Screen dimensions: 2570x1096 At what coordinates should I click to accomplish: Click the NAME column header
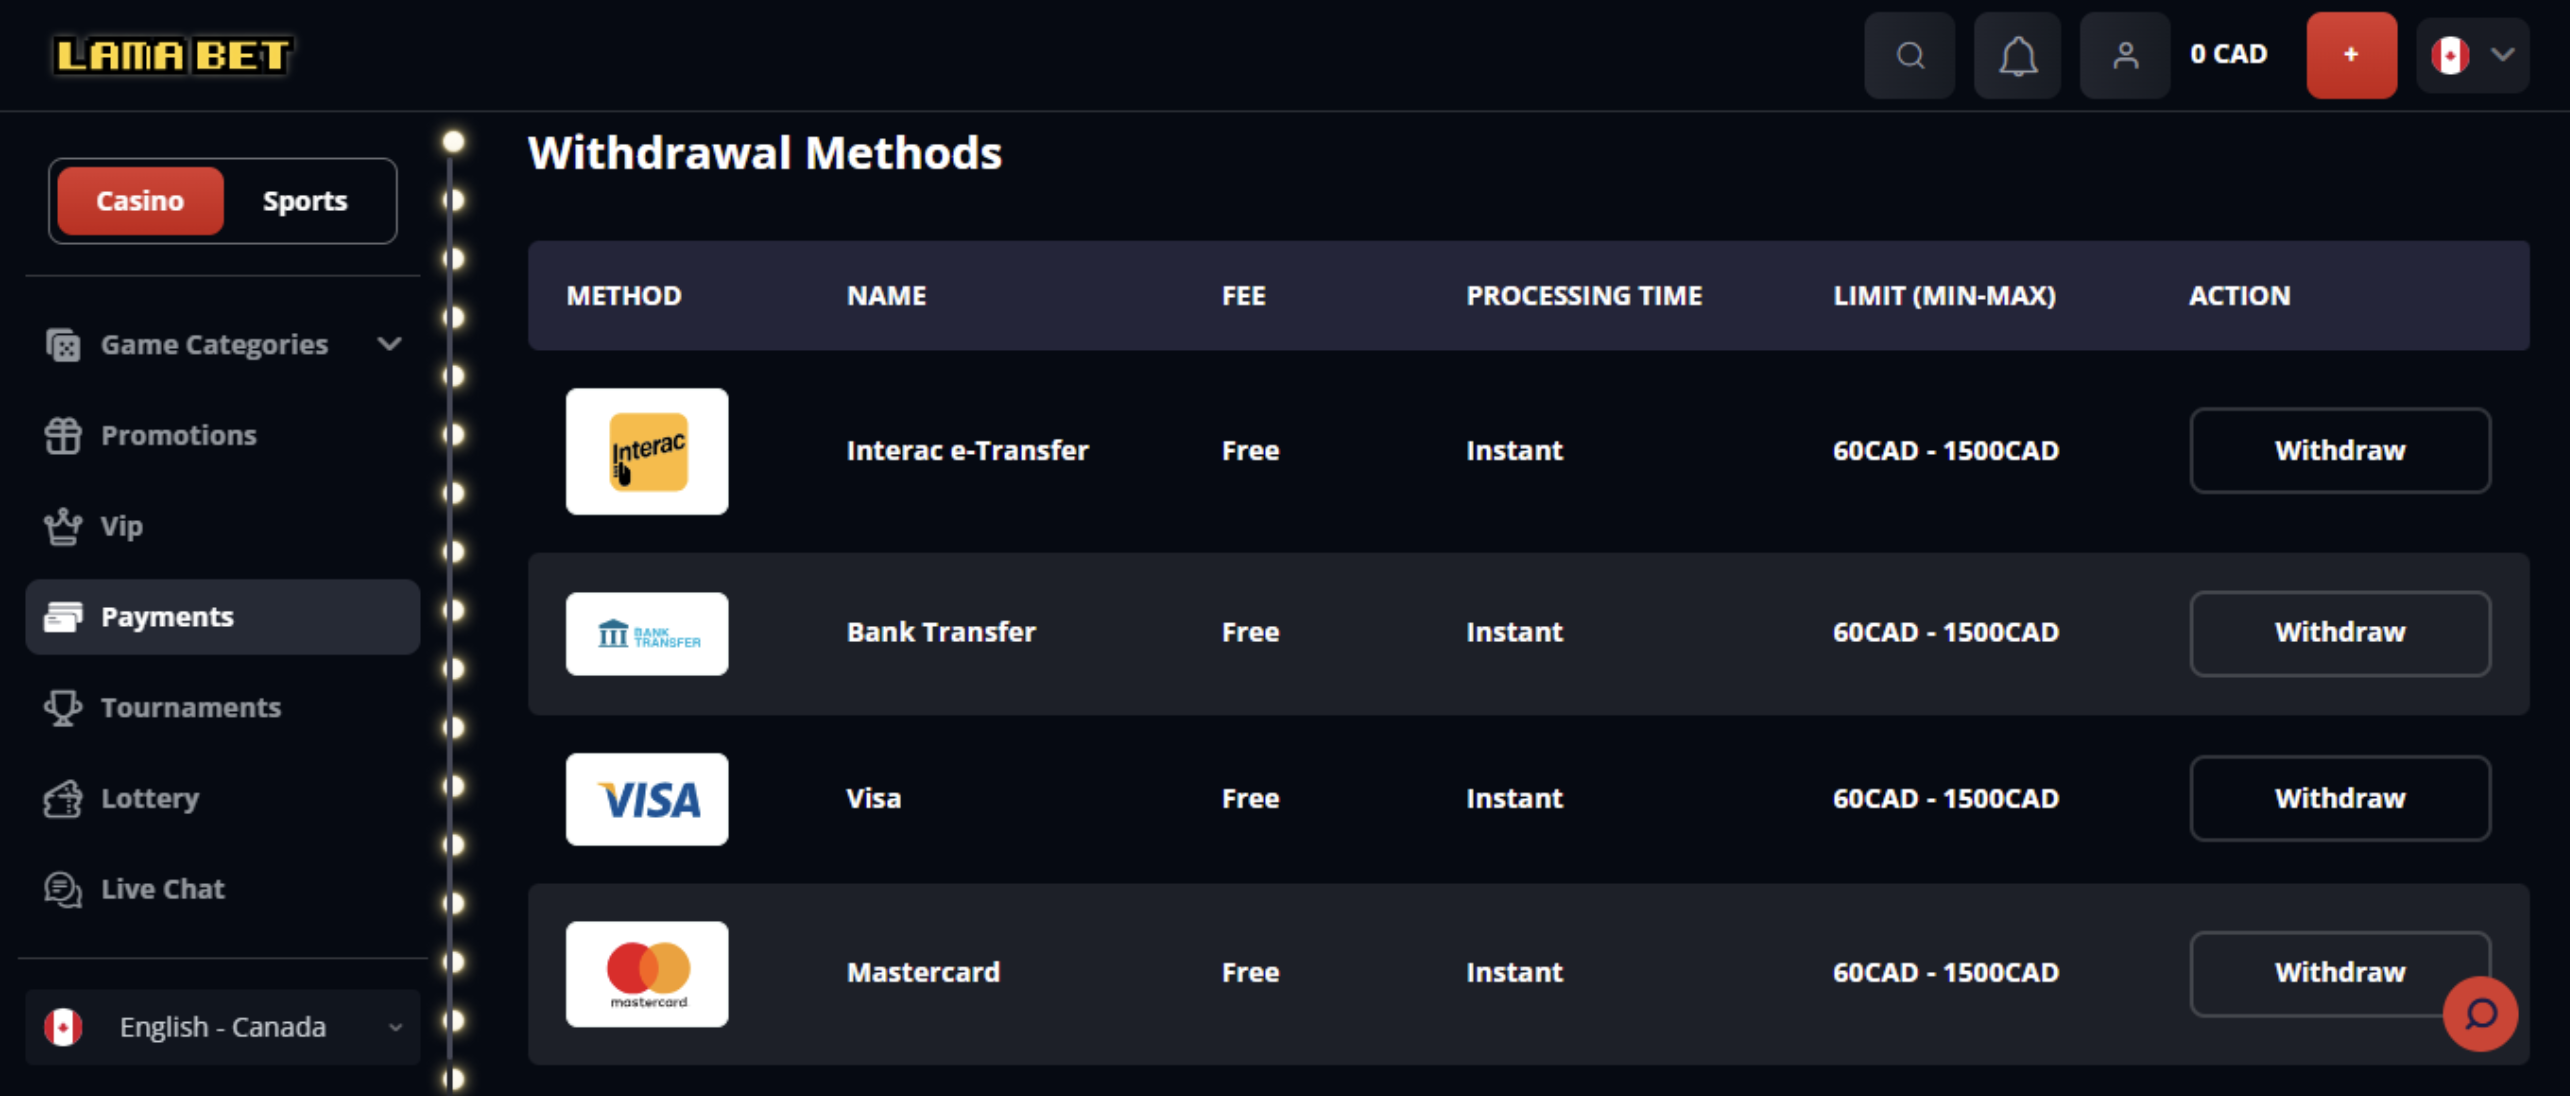(x=886, y=296)
